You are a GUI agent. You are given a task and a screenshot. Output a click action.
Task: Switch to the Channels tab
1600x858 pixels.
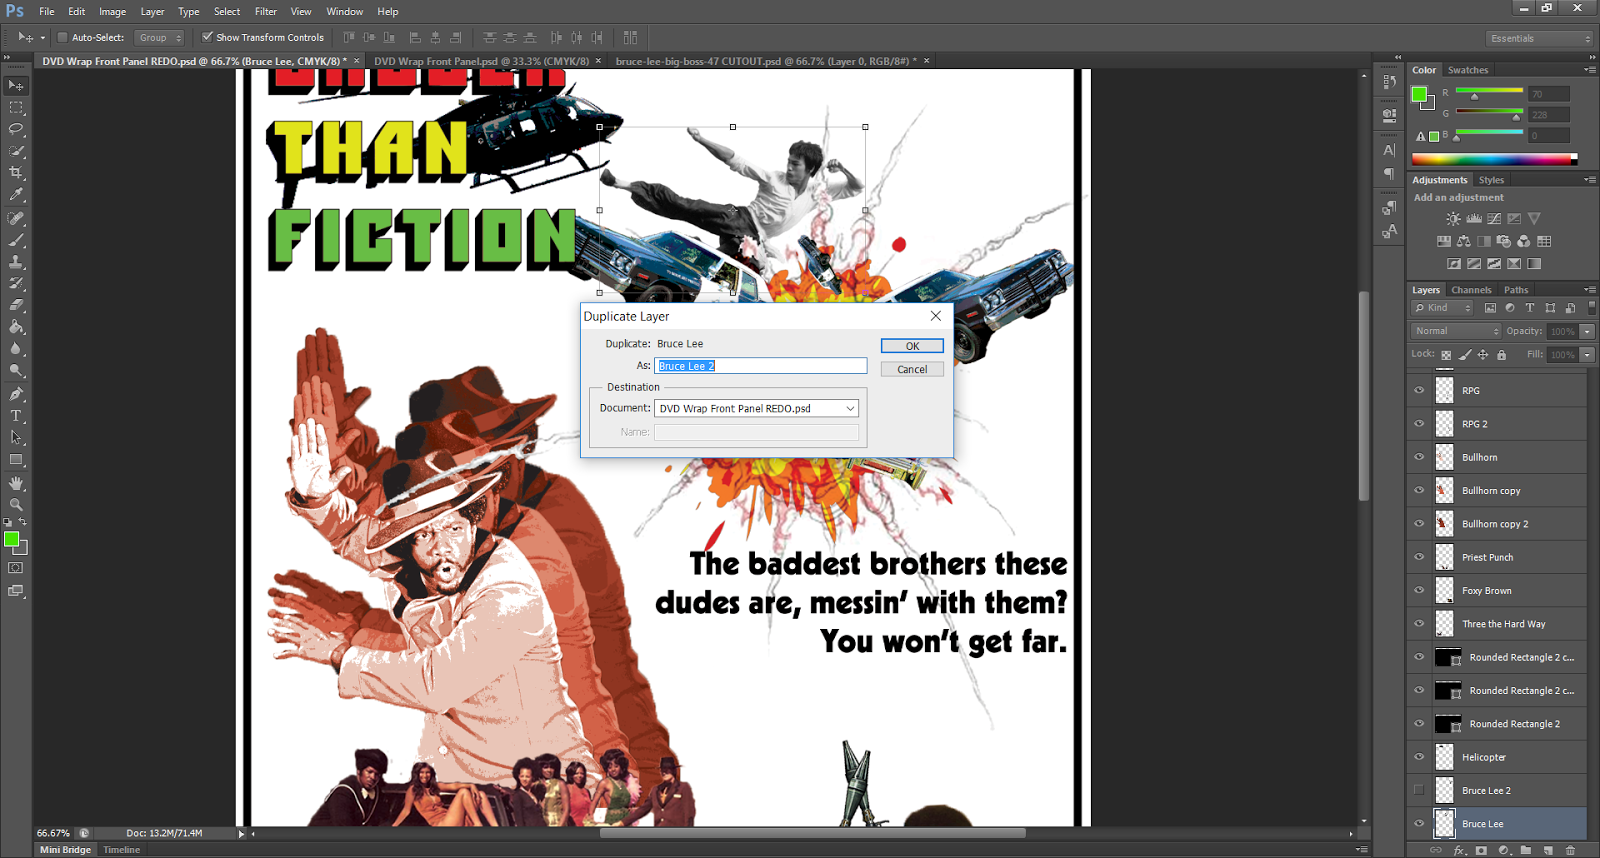coord(1471,290)
